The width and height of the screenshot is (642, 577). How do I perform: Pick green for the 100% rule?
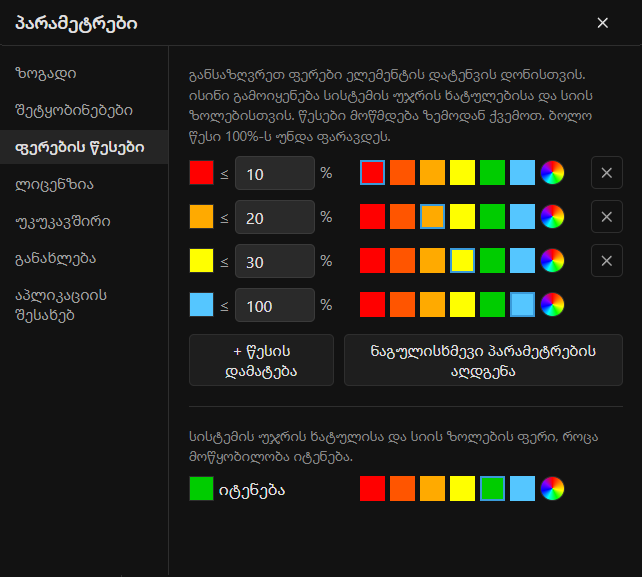tap(492, 305)
